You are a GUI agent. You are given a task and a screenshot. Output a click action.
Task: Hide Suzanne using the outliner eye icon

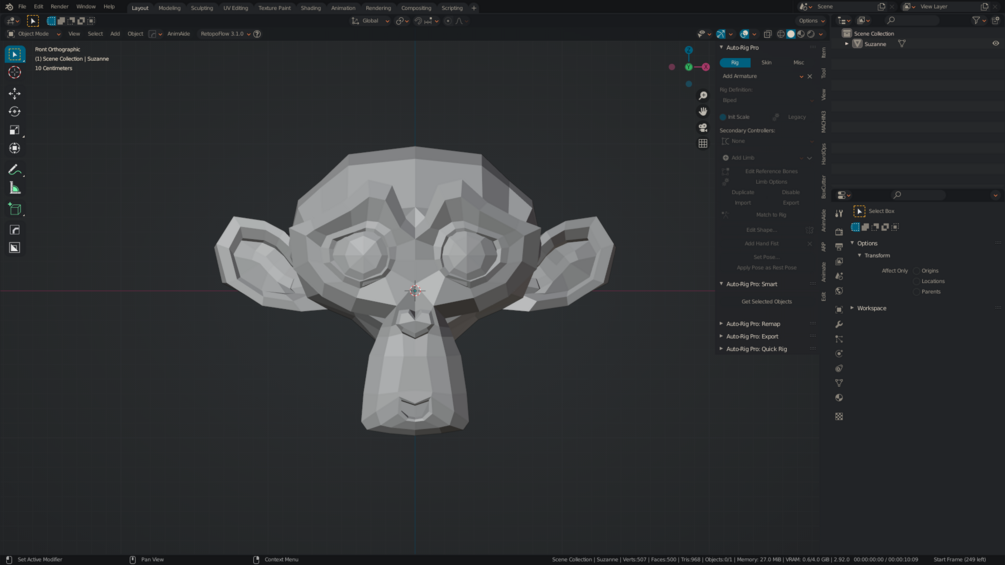(995, 44)
